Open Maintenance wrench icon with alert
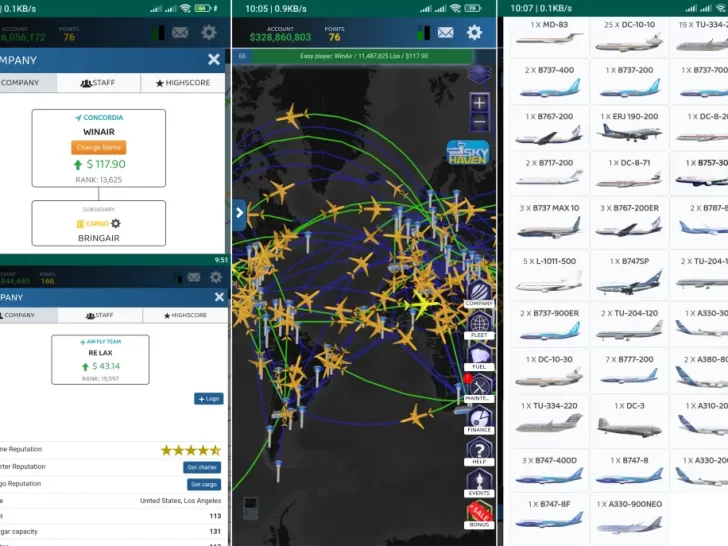 [480, 388]
